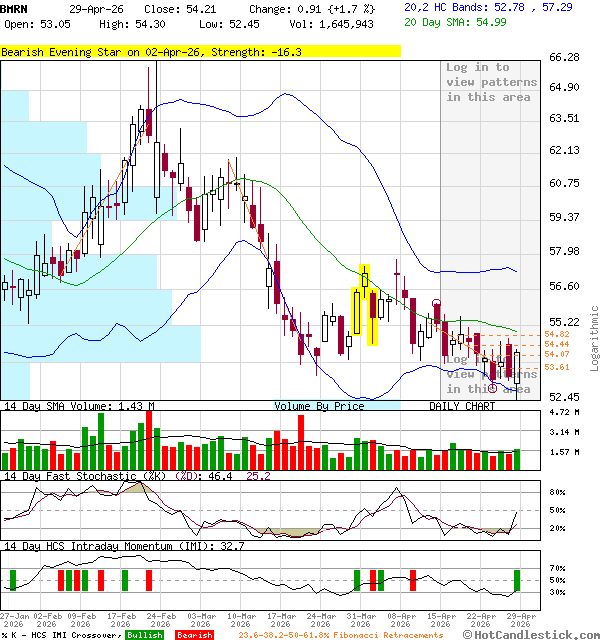The width and height of the screenshot is (600, 640).
Task: Click the 53.61 Fibonacci retracement level
Action: point(557,368)
